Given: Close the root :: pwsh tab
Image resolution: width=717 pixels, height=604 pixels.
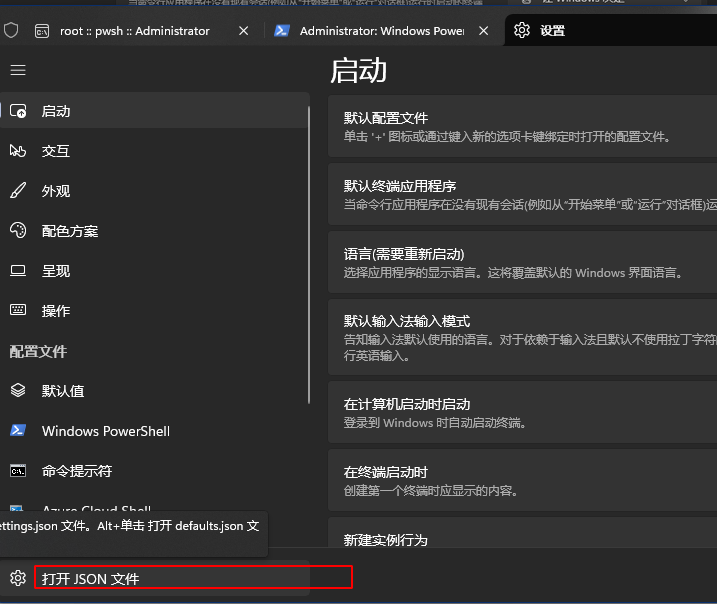Looking at the screenshot, I should click(243, 31).
